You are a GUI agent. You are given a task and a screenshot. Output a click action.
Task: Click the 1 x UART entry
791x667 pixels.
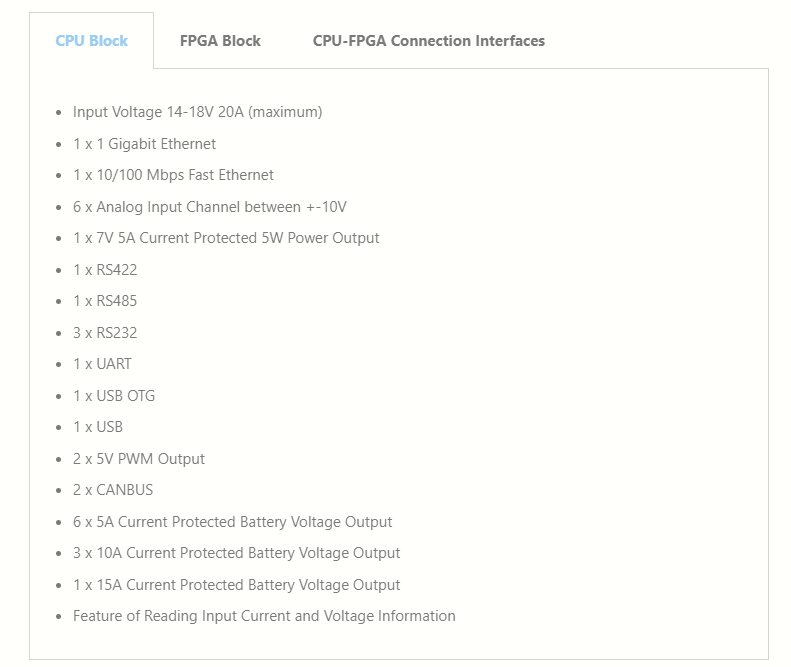click(102, 364)
